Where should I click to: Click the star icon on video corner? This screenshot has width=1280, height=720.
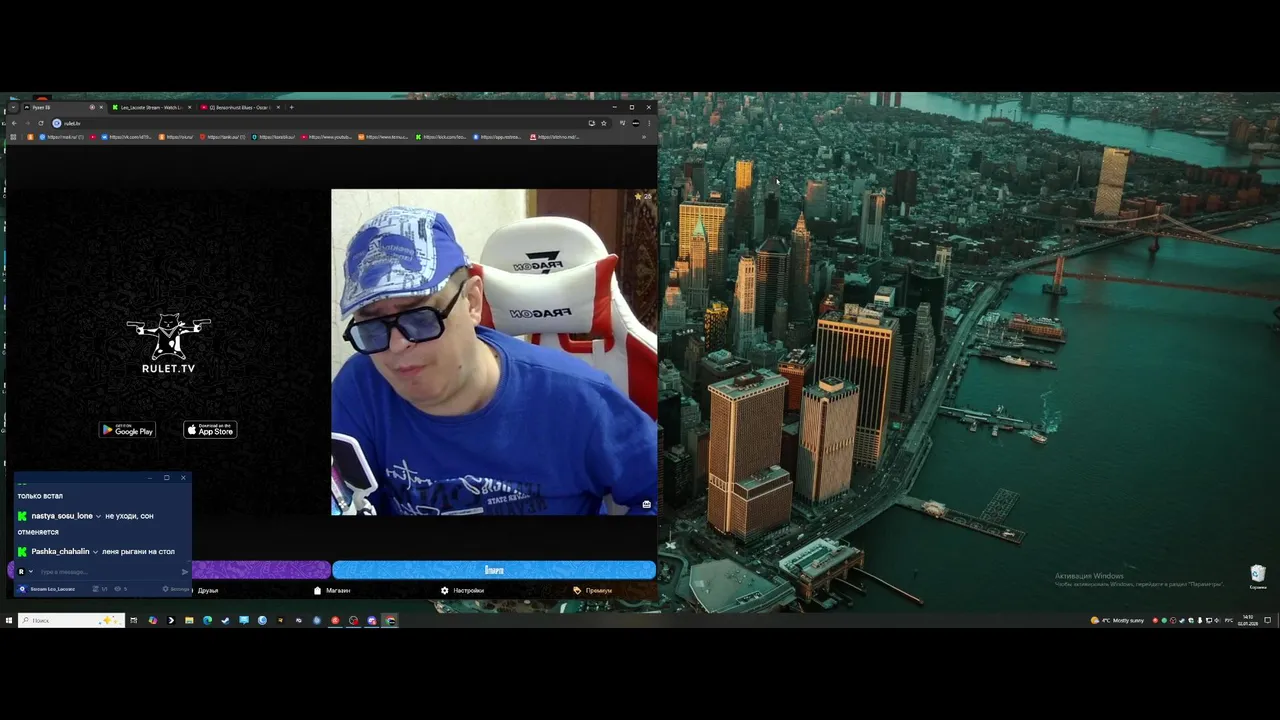[x=638, y=197]
